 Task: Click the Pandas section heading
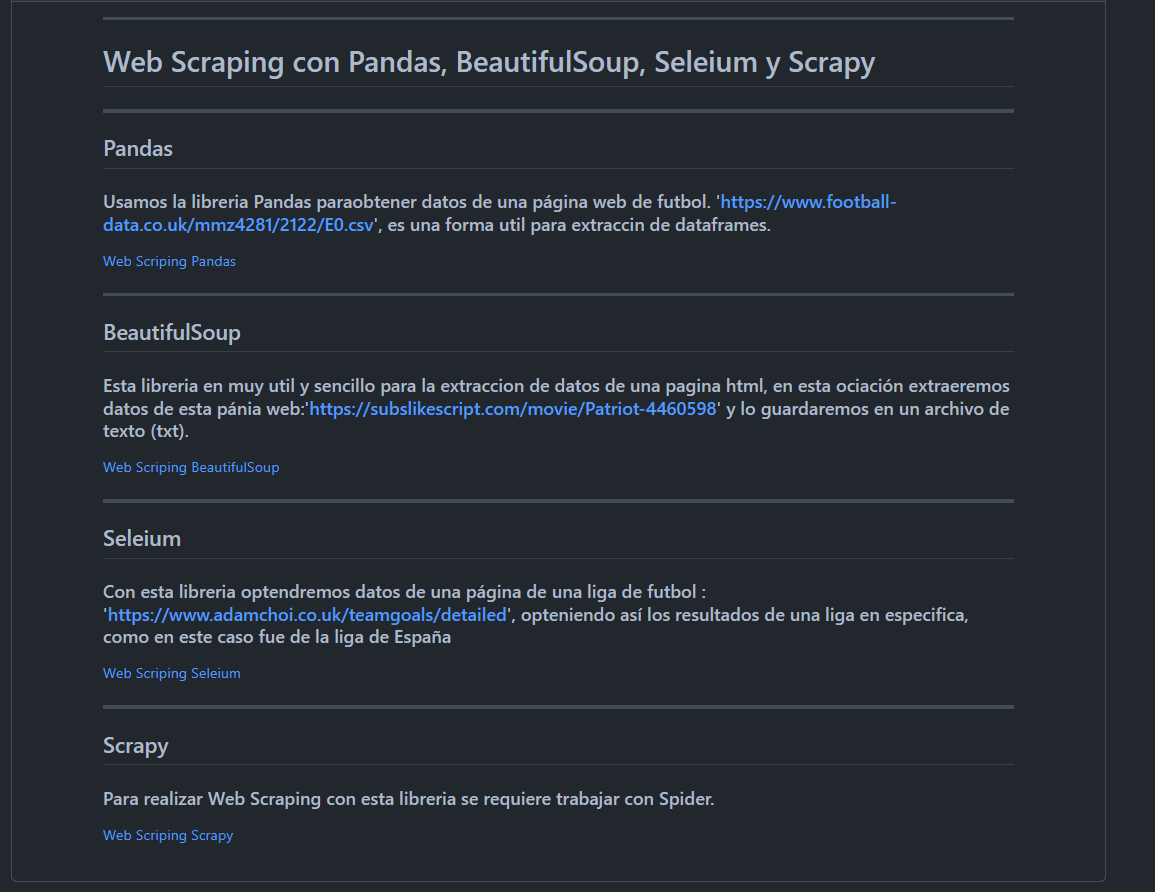coord(138,148)
